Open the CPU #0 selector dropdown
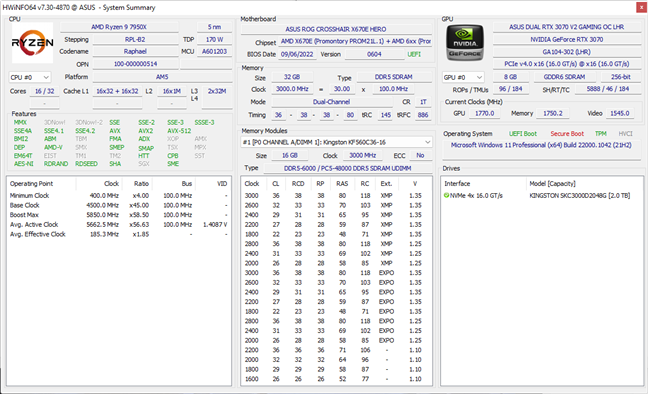Image resolution: width=648 pixels, height=394 pixels. (30, 77)
